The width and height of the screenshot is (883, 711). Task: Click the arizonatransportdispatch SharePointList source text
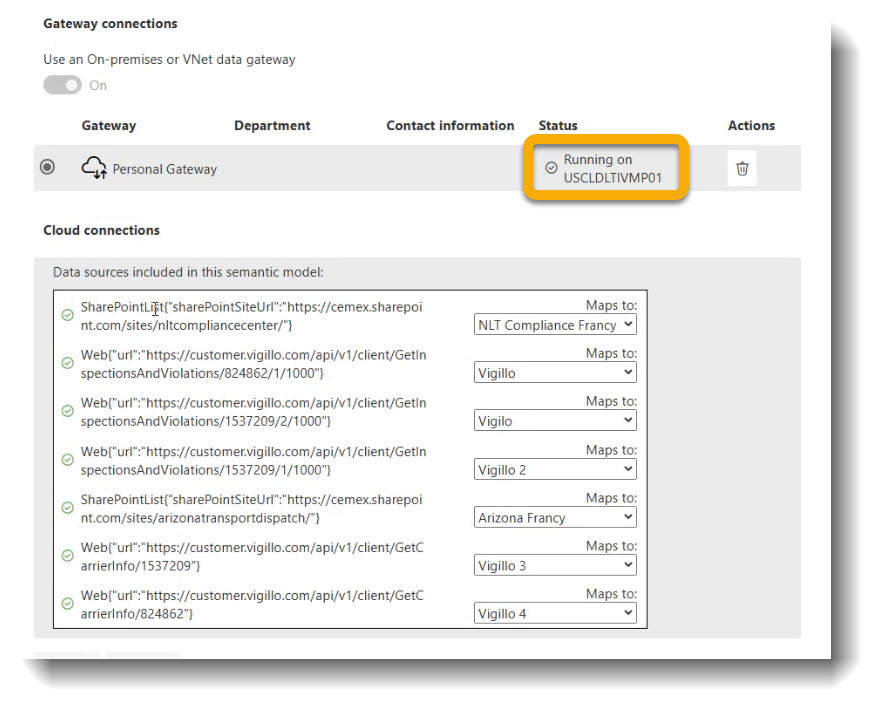click(251, 508)
